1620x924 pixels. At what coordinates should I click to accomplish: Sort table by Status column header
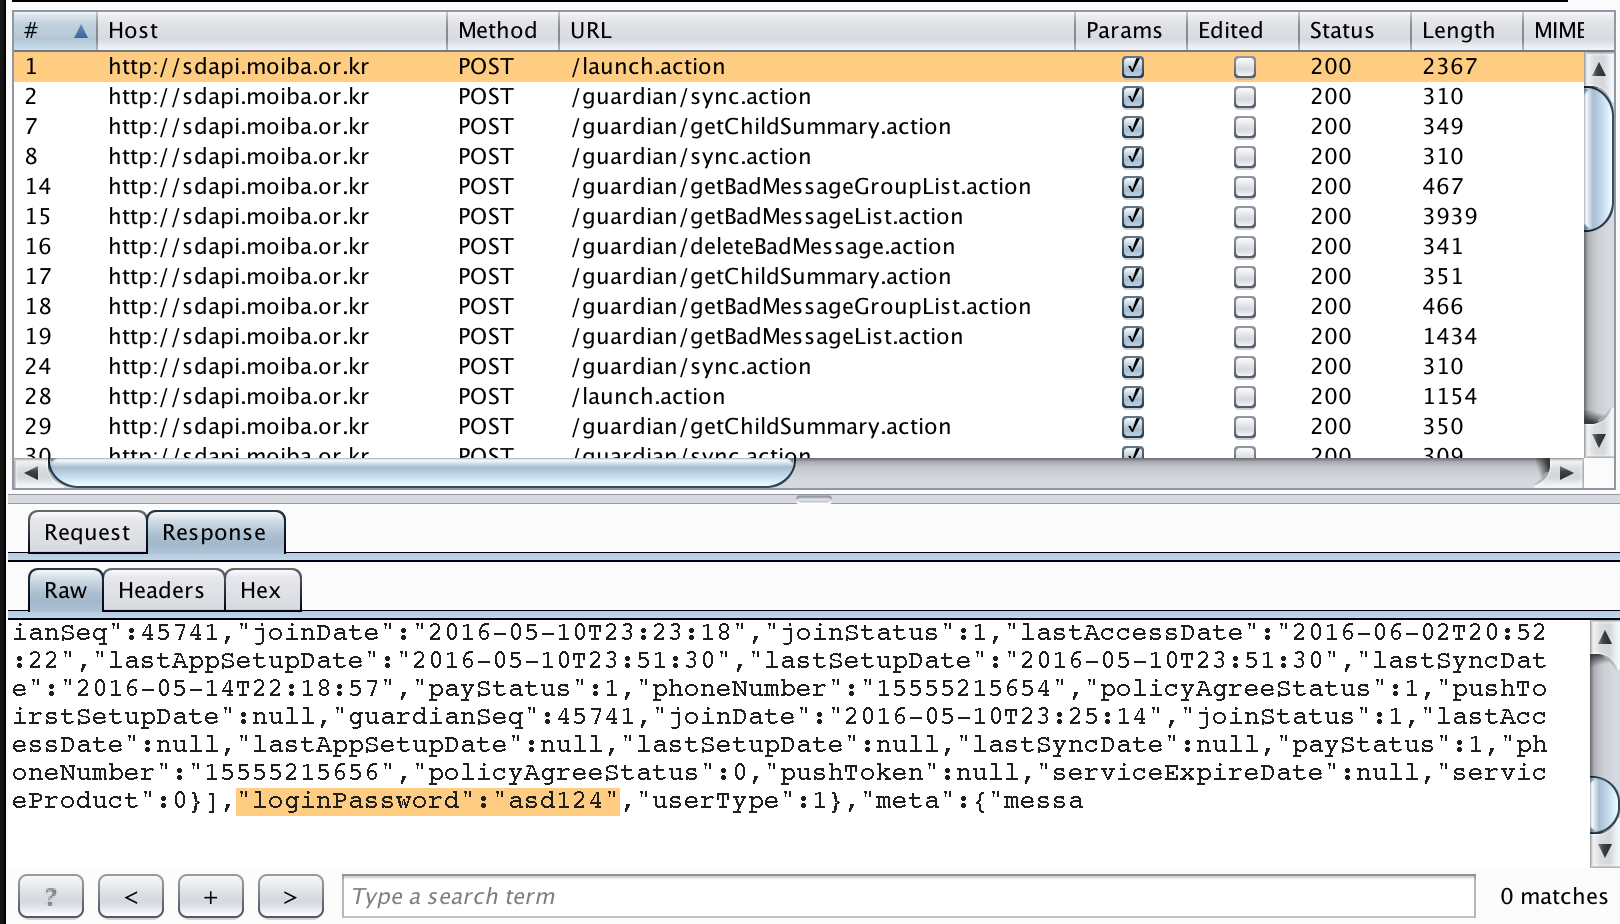pos(1342,31)
